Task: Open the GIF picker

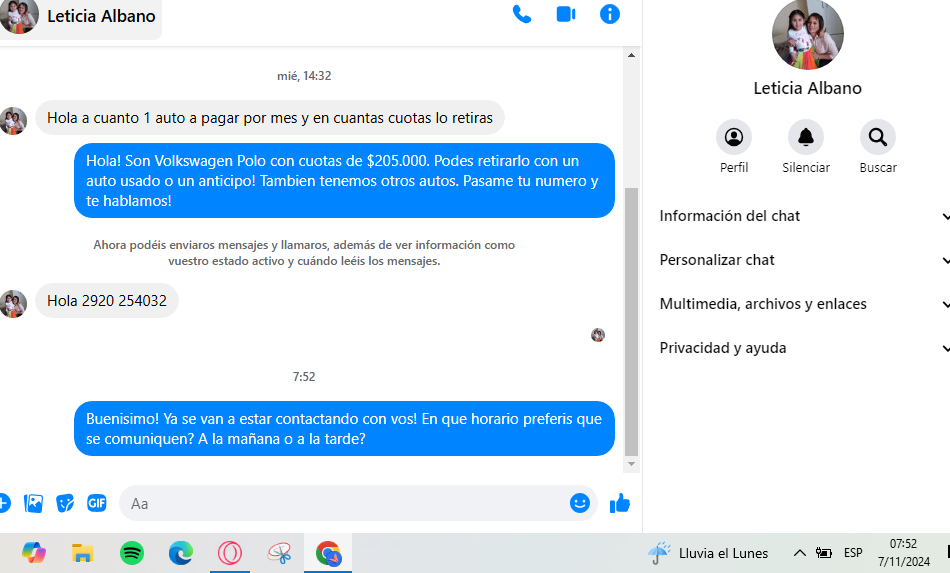Action: (96, 503)
